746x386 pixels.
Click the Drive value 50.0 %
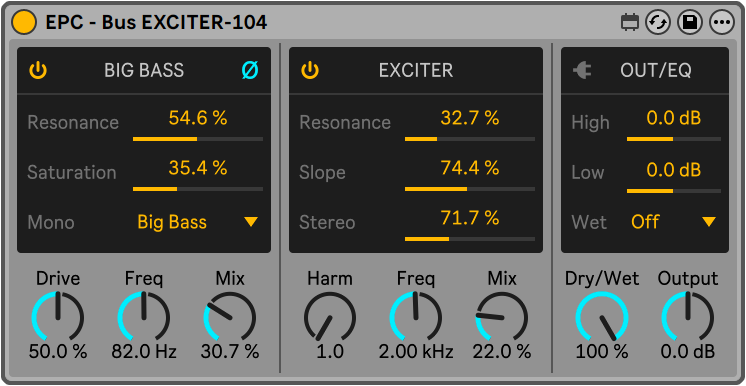point(58,352)
